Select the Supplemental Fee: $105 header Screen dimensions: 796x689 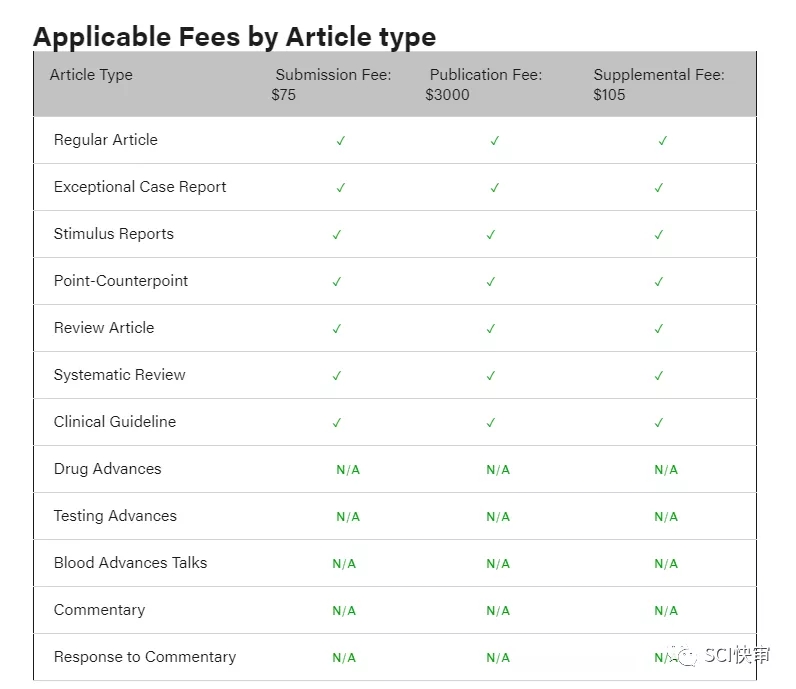pos(658,84)
